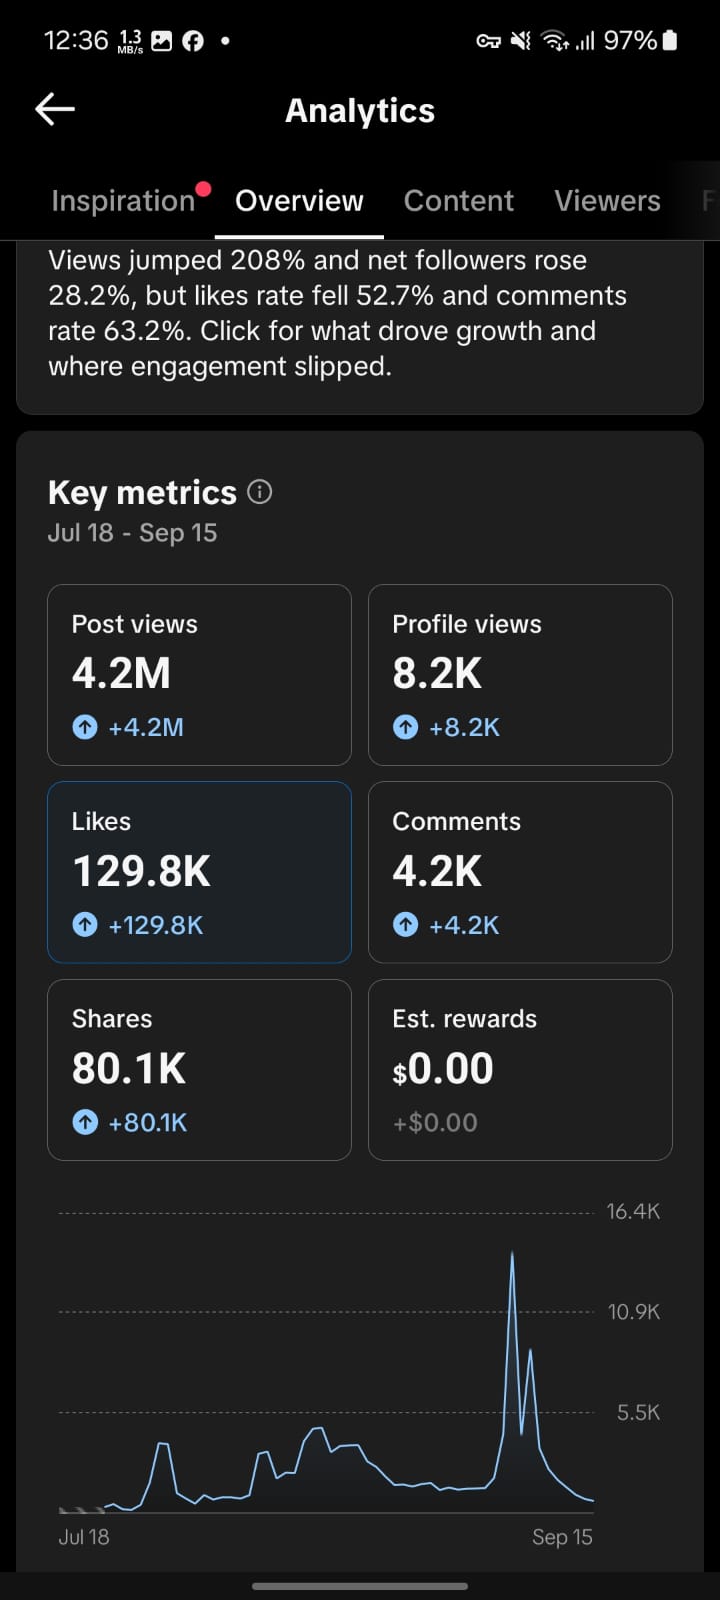The image size is (720, 1600).
Task: Tap the battery icon in status bar
Action: point(670,40)
